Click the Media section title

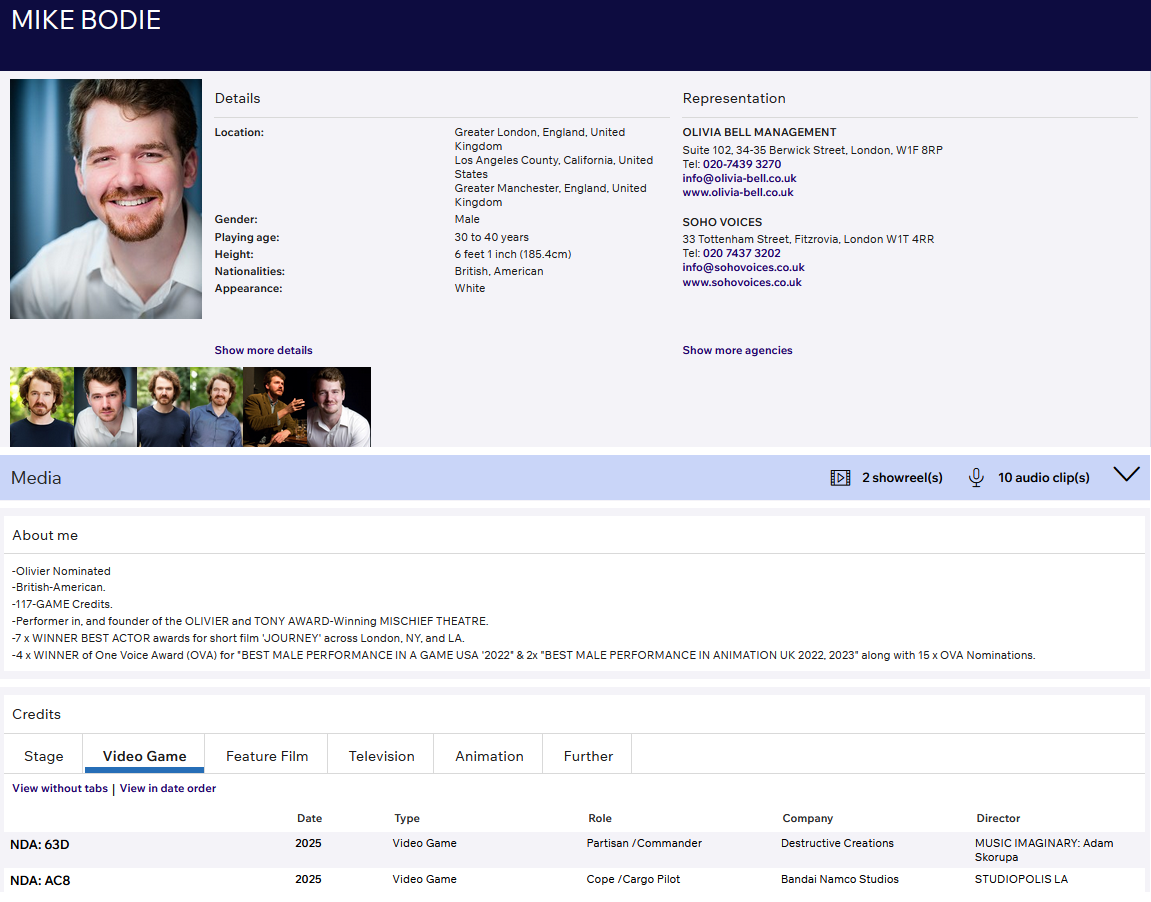pos(36,478)
